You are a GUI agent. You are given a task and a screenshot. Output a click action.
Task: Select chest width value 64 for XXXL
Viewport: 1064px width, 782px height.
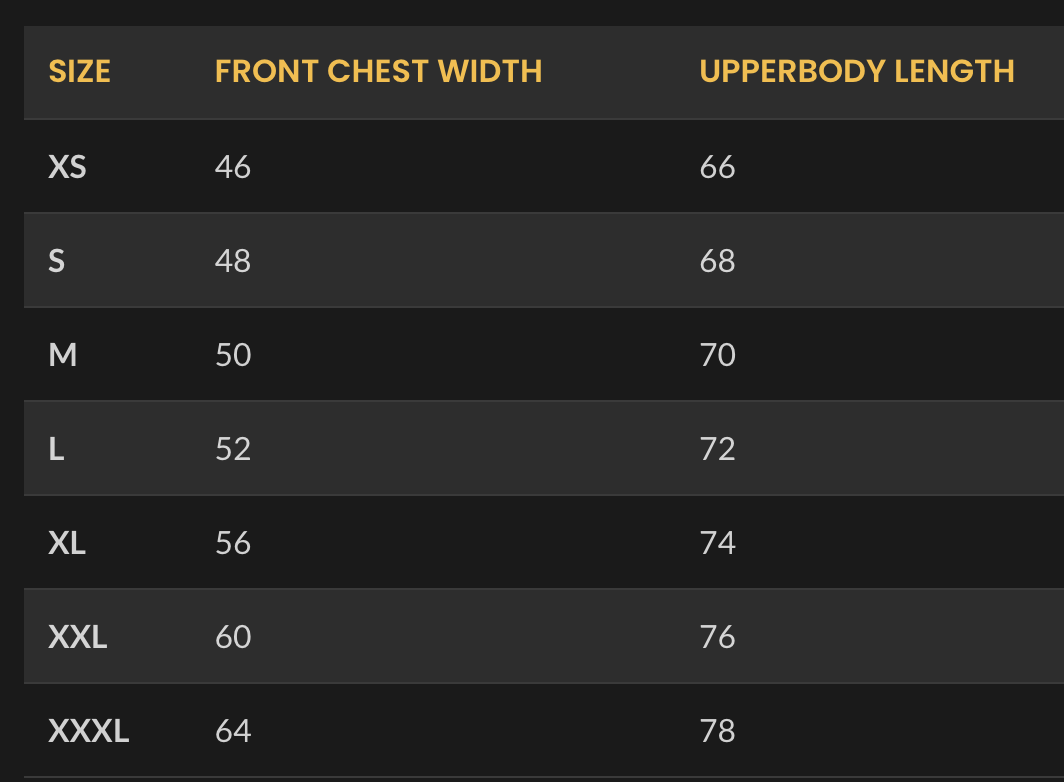(x=232, y=731)
